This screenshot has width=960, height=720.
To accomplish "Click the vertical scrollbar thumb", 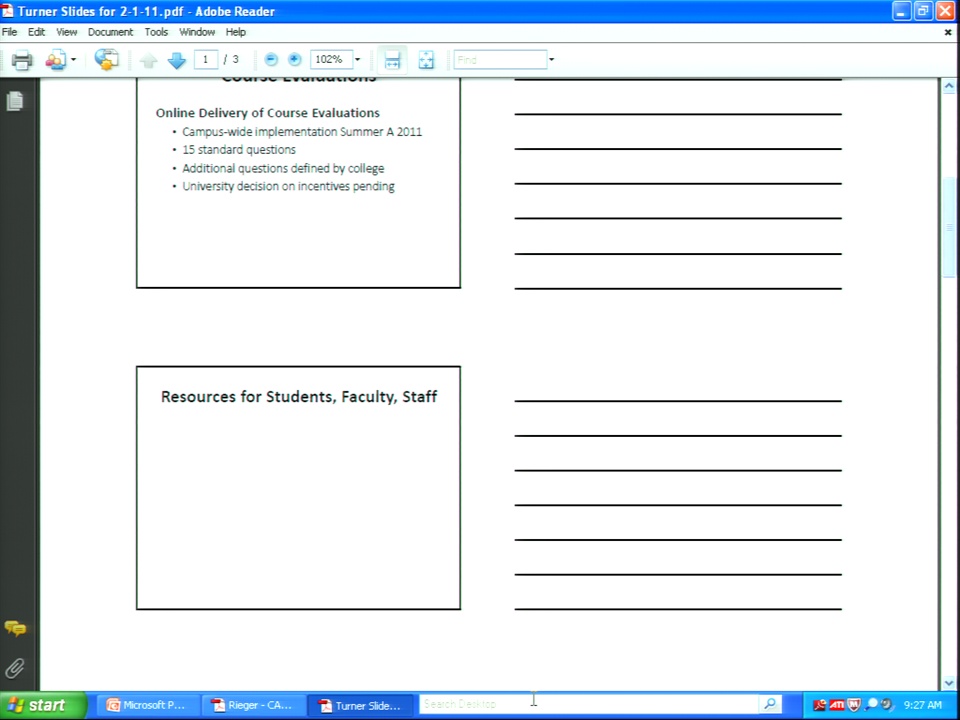I will click(x=949, y=228).
